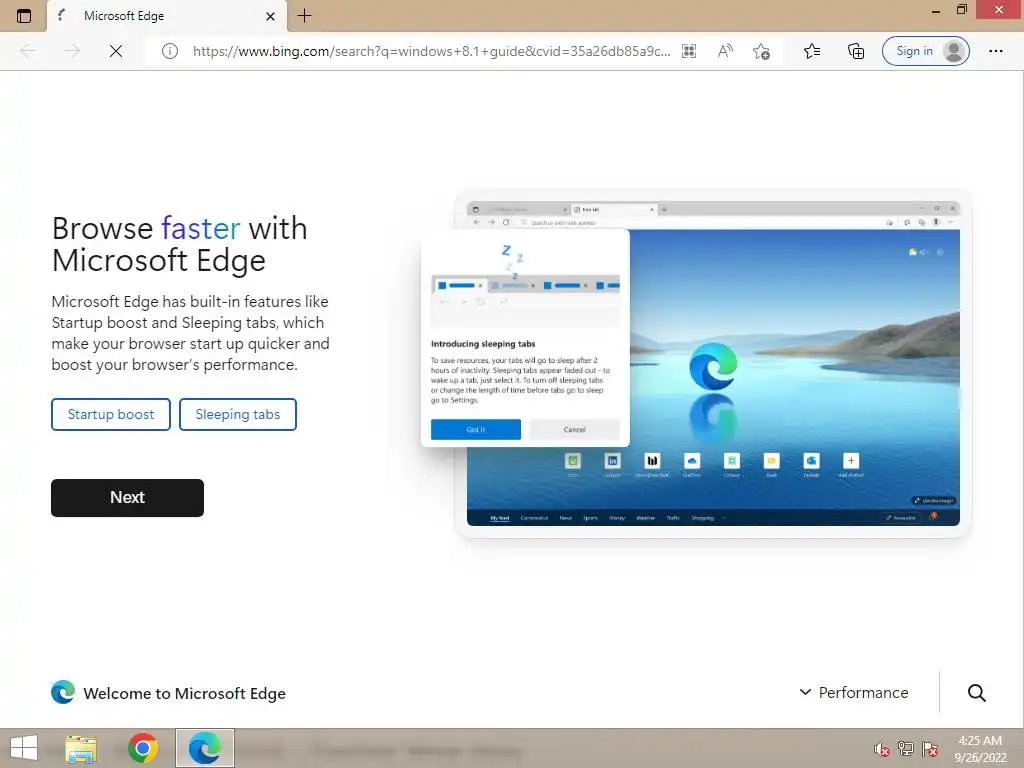The width and height of the screenshot is (1024, 768).
Task: Continue with the Next button
Action: 127,498
